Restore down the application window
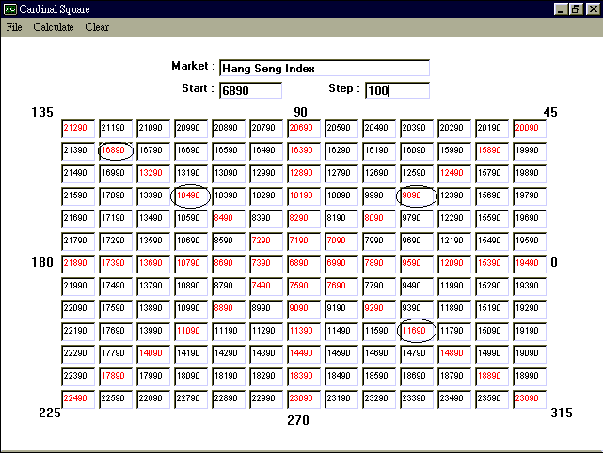The image size is (603, 453). click(x=574, y=8)
